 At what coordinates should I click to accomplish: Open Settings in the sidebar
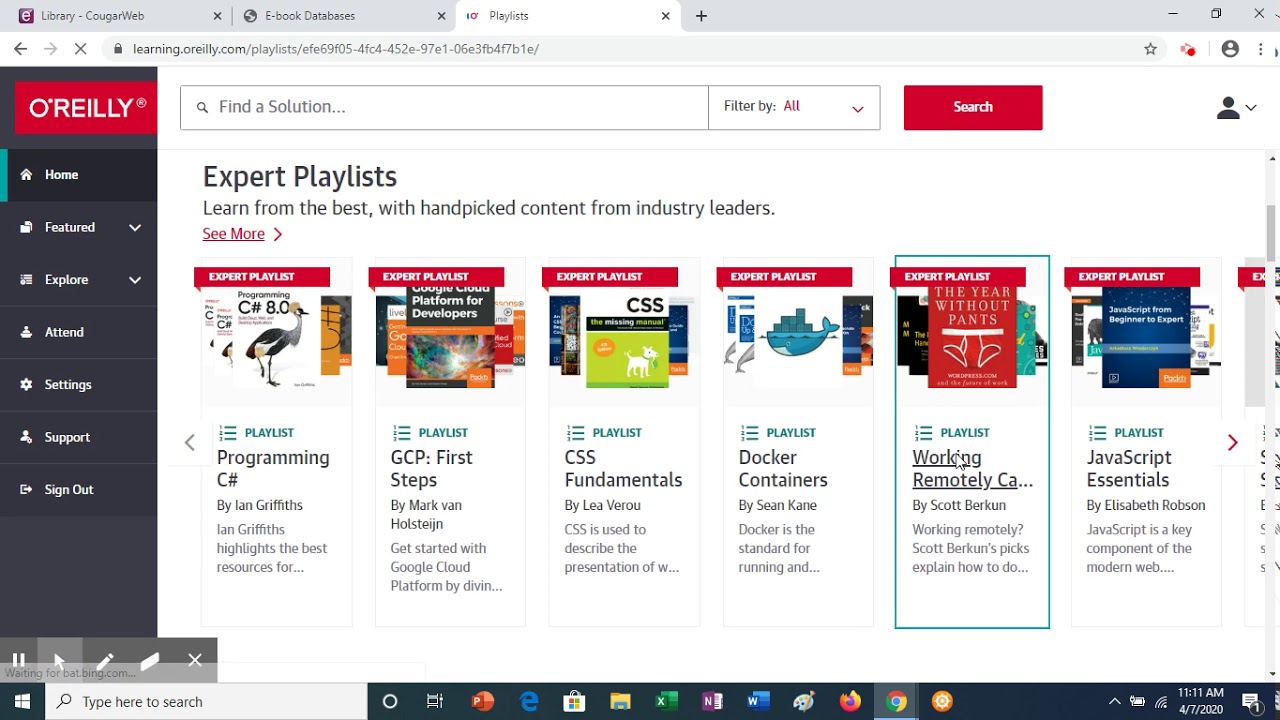coord(79,384)
